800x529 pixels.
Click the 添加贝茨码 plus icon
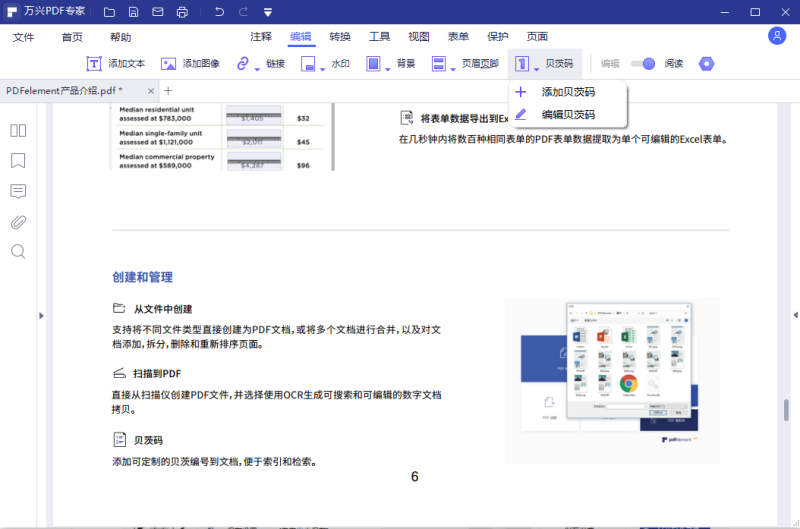pyautogui.click(x=520, y=92)
